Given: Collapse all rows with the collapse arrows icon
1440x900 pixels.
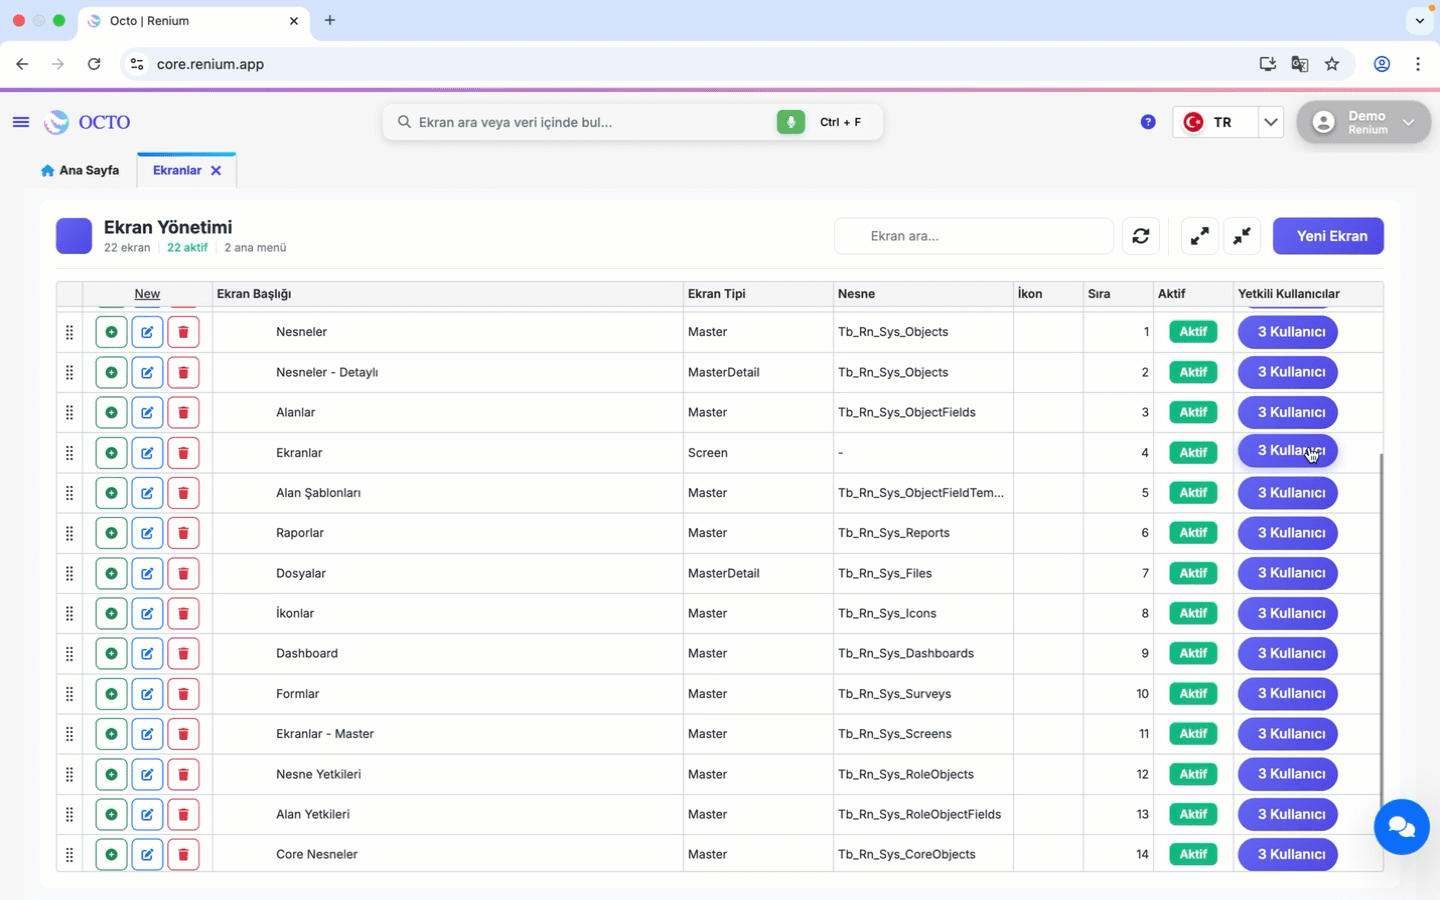Looking at the screenshot, I should click(1242, 236).
